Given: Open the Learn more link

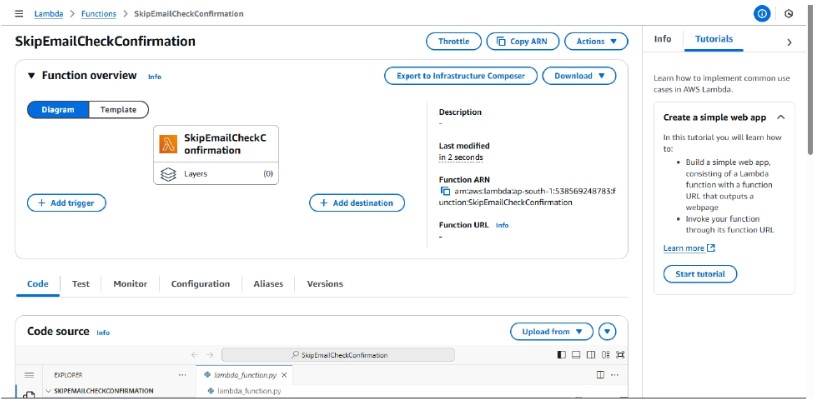Looking at the screenshot, I should point(684,248).
